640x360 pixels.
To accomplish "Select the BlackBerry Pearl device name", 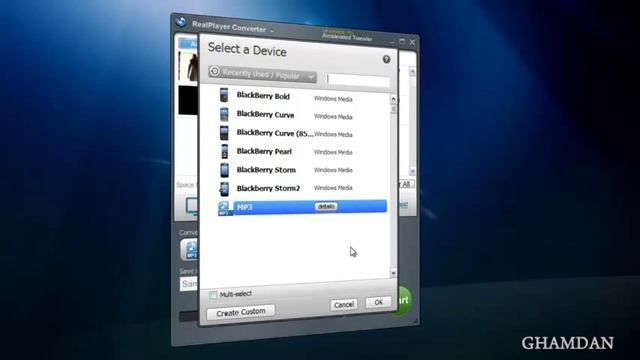I will coord(264,151).
